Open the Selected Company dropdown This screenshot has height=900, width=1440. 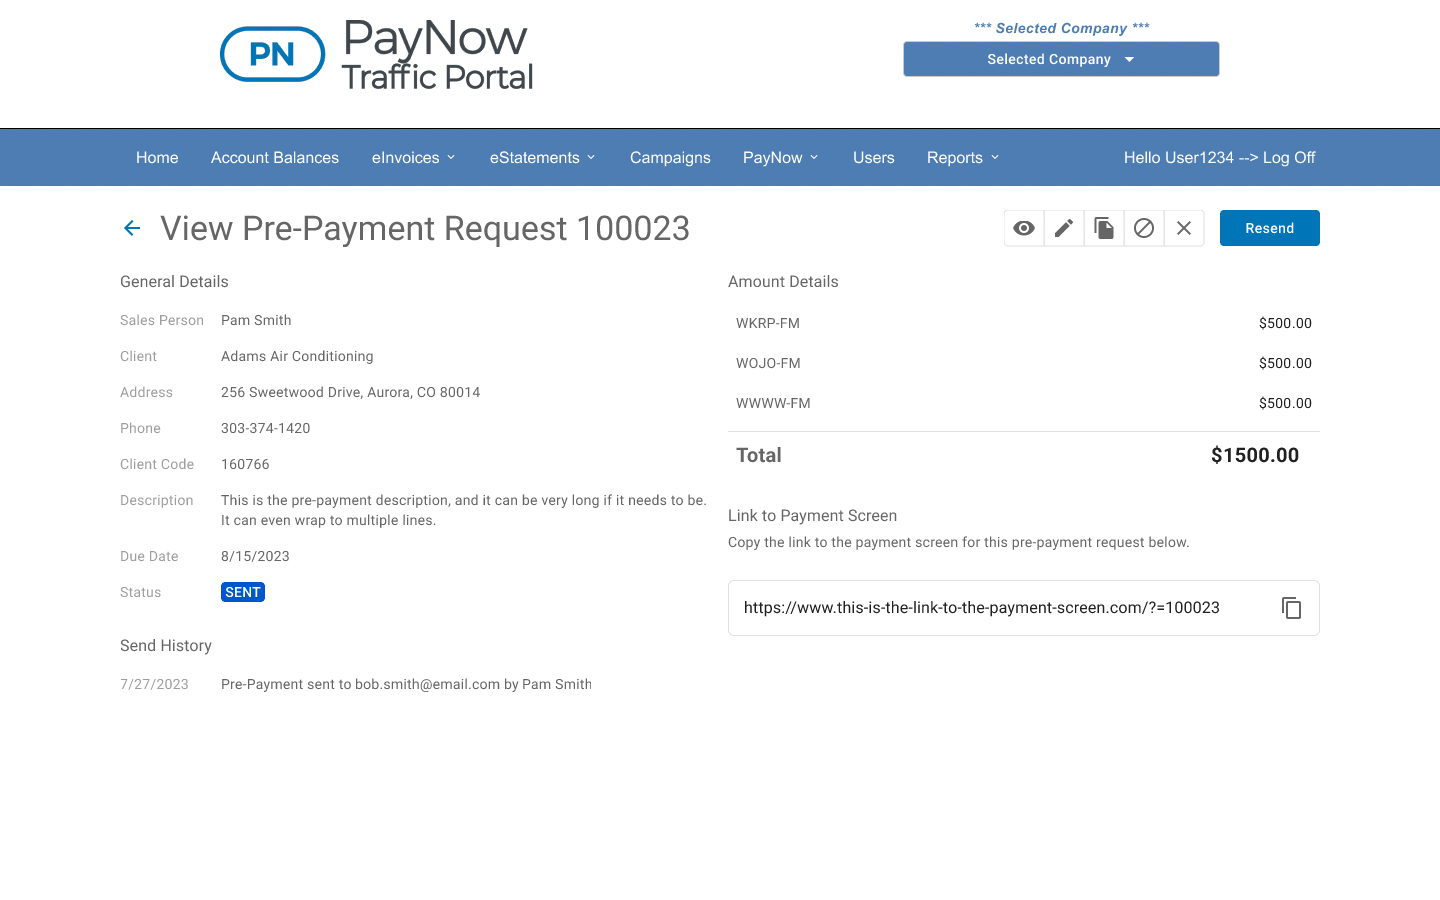pyautogui.click(x=1061, y=59)
